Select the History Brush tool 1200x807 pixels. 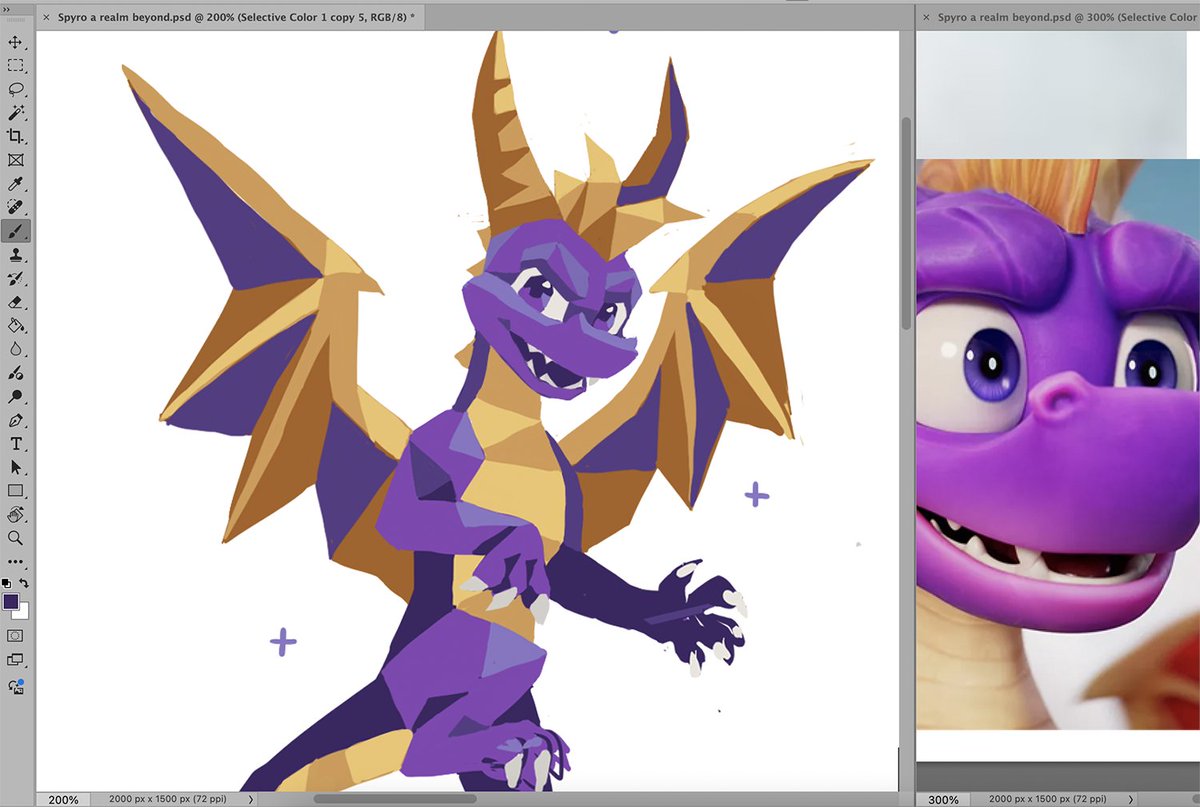pyautogui.click(x=16, y=278)
